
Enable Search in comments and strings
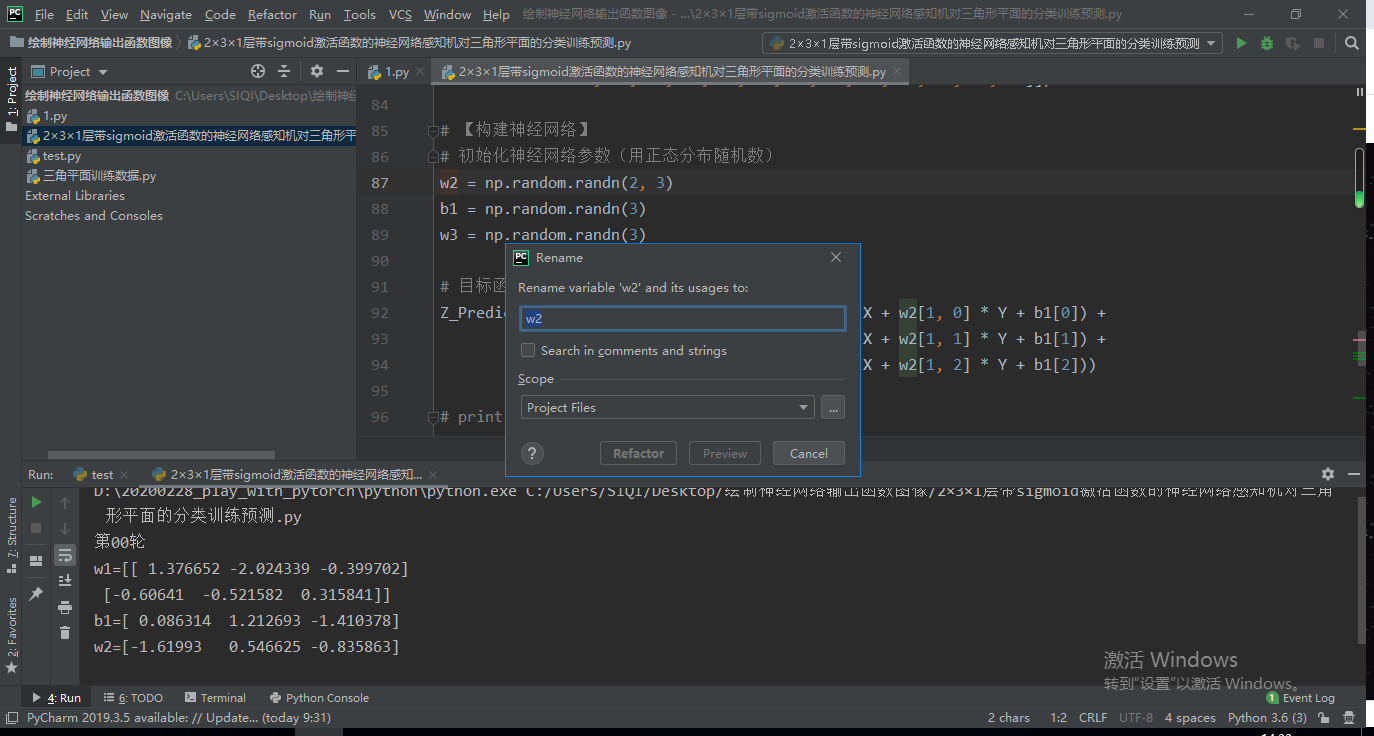[528, 350]
